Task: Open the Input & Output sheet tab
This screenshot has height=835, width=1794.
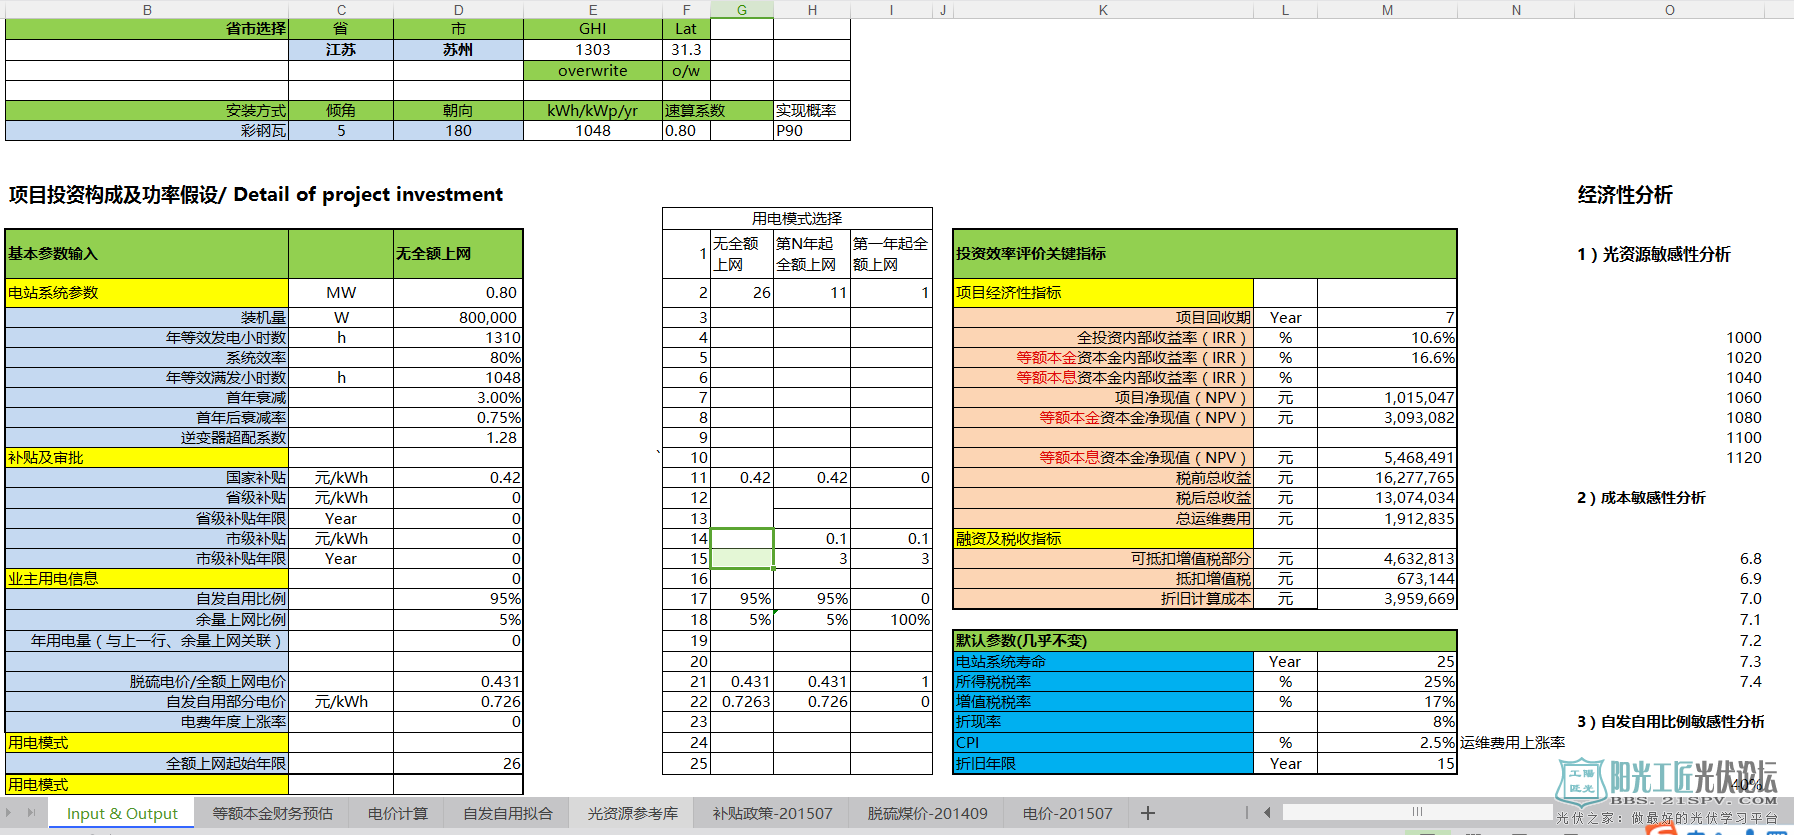Action: 122,813
